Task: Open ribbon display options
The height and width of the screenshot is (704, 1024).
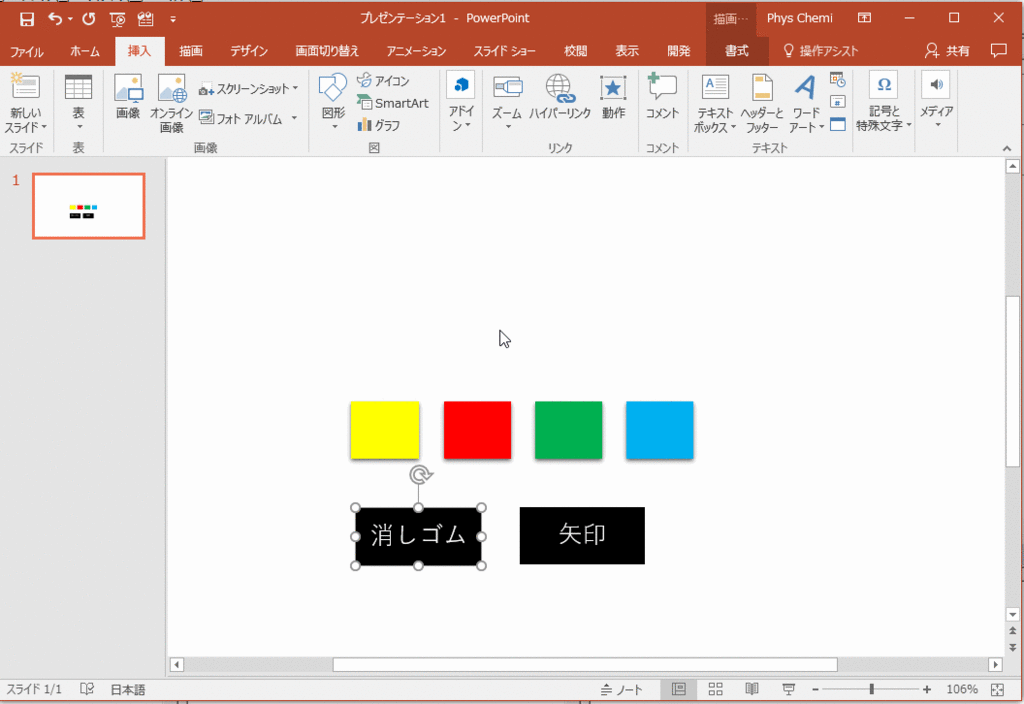Action: 864,18
